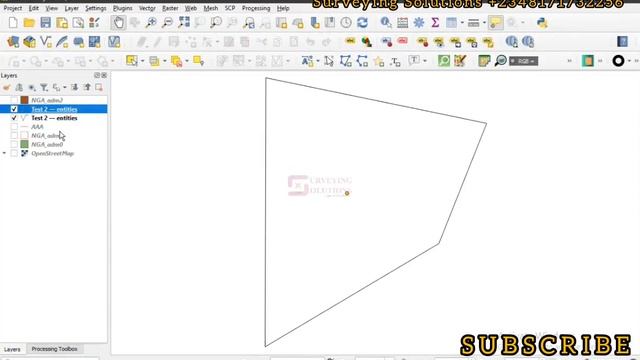Click the black ring icon in toolbar

pyautogui.click(x=618, y=61)
